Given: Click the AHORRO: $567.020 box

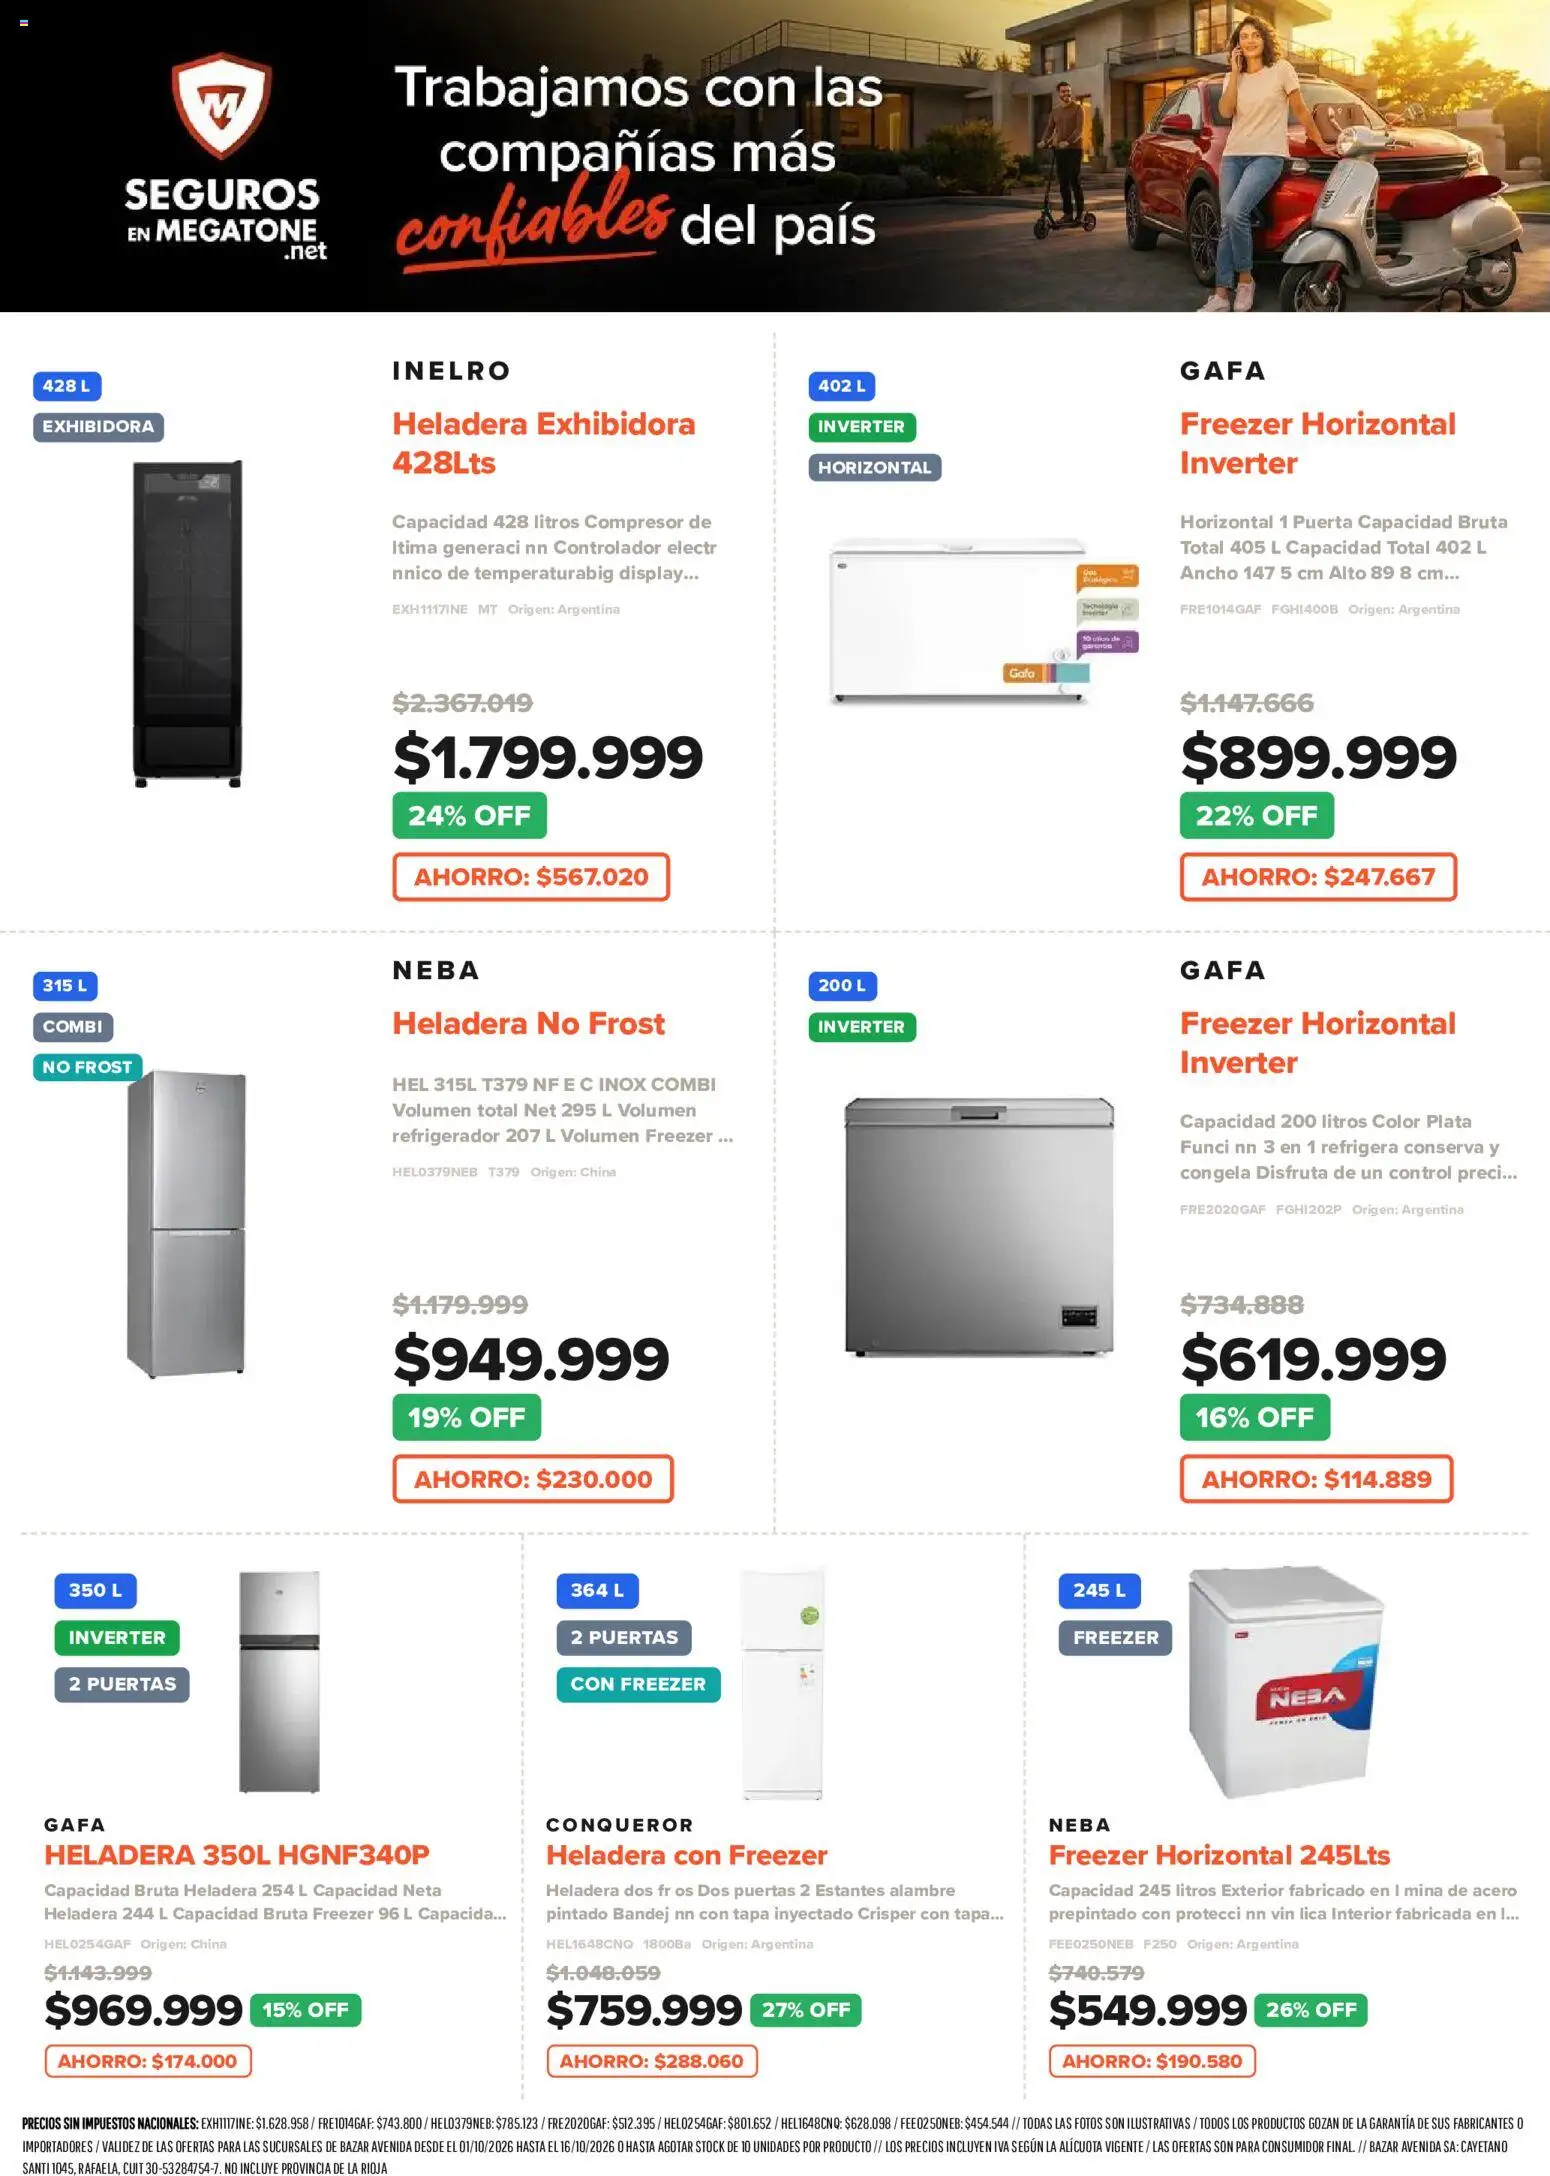Looking at the screenshot, I should click(531, 877).
